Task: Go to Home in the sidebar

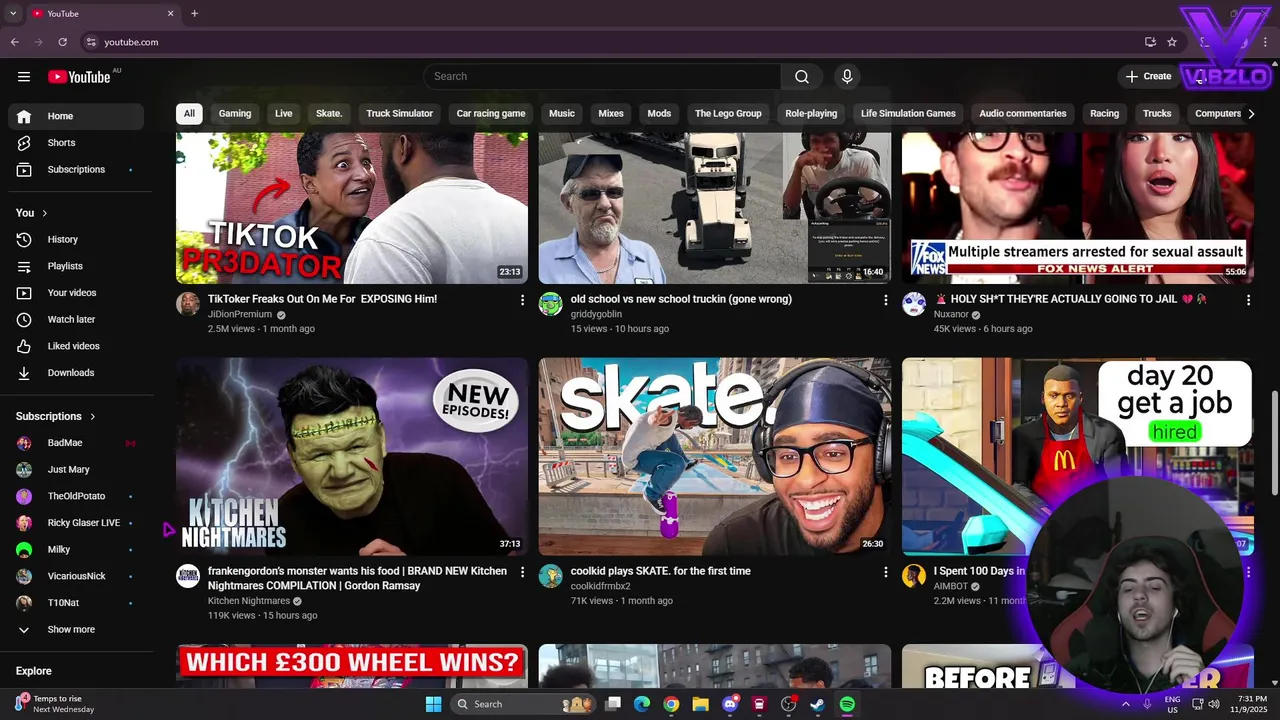Action: (x=76, y=116)
